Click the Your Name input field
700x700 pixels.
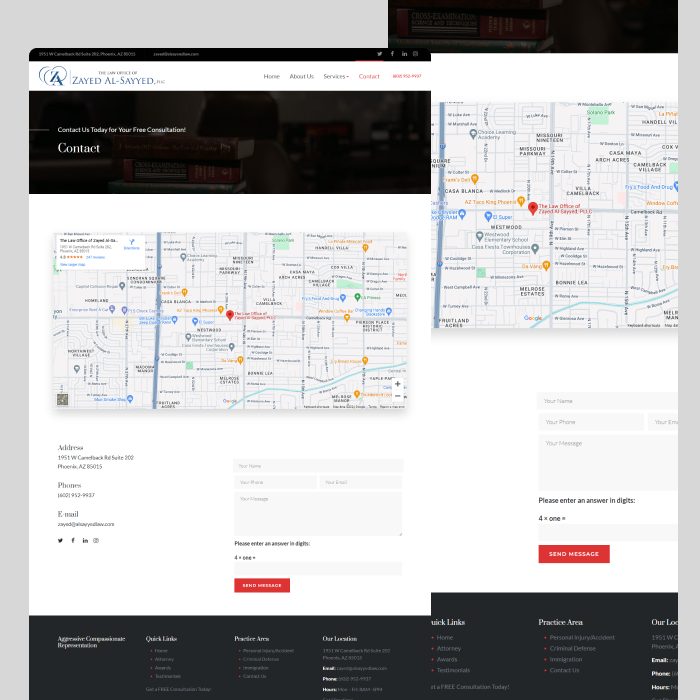pos(318,466)
